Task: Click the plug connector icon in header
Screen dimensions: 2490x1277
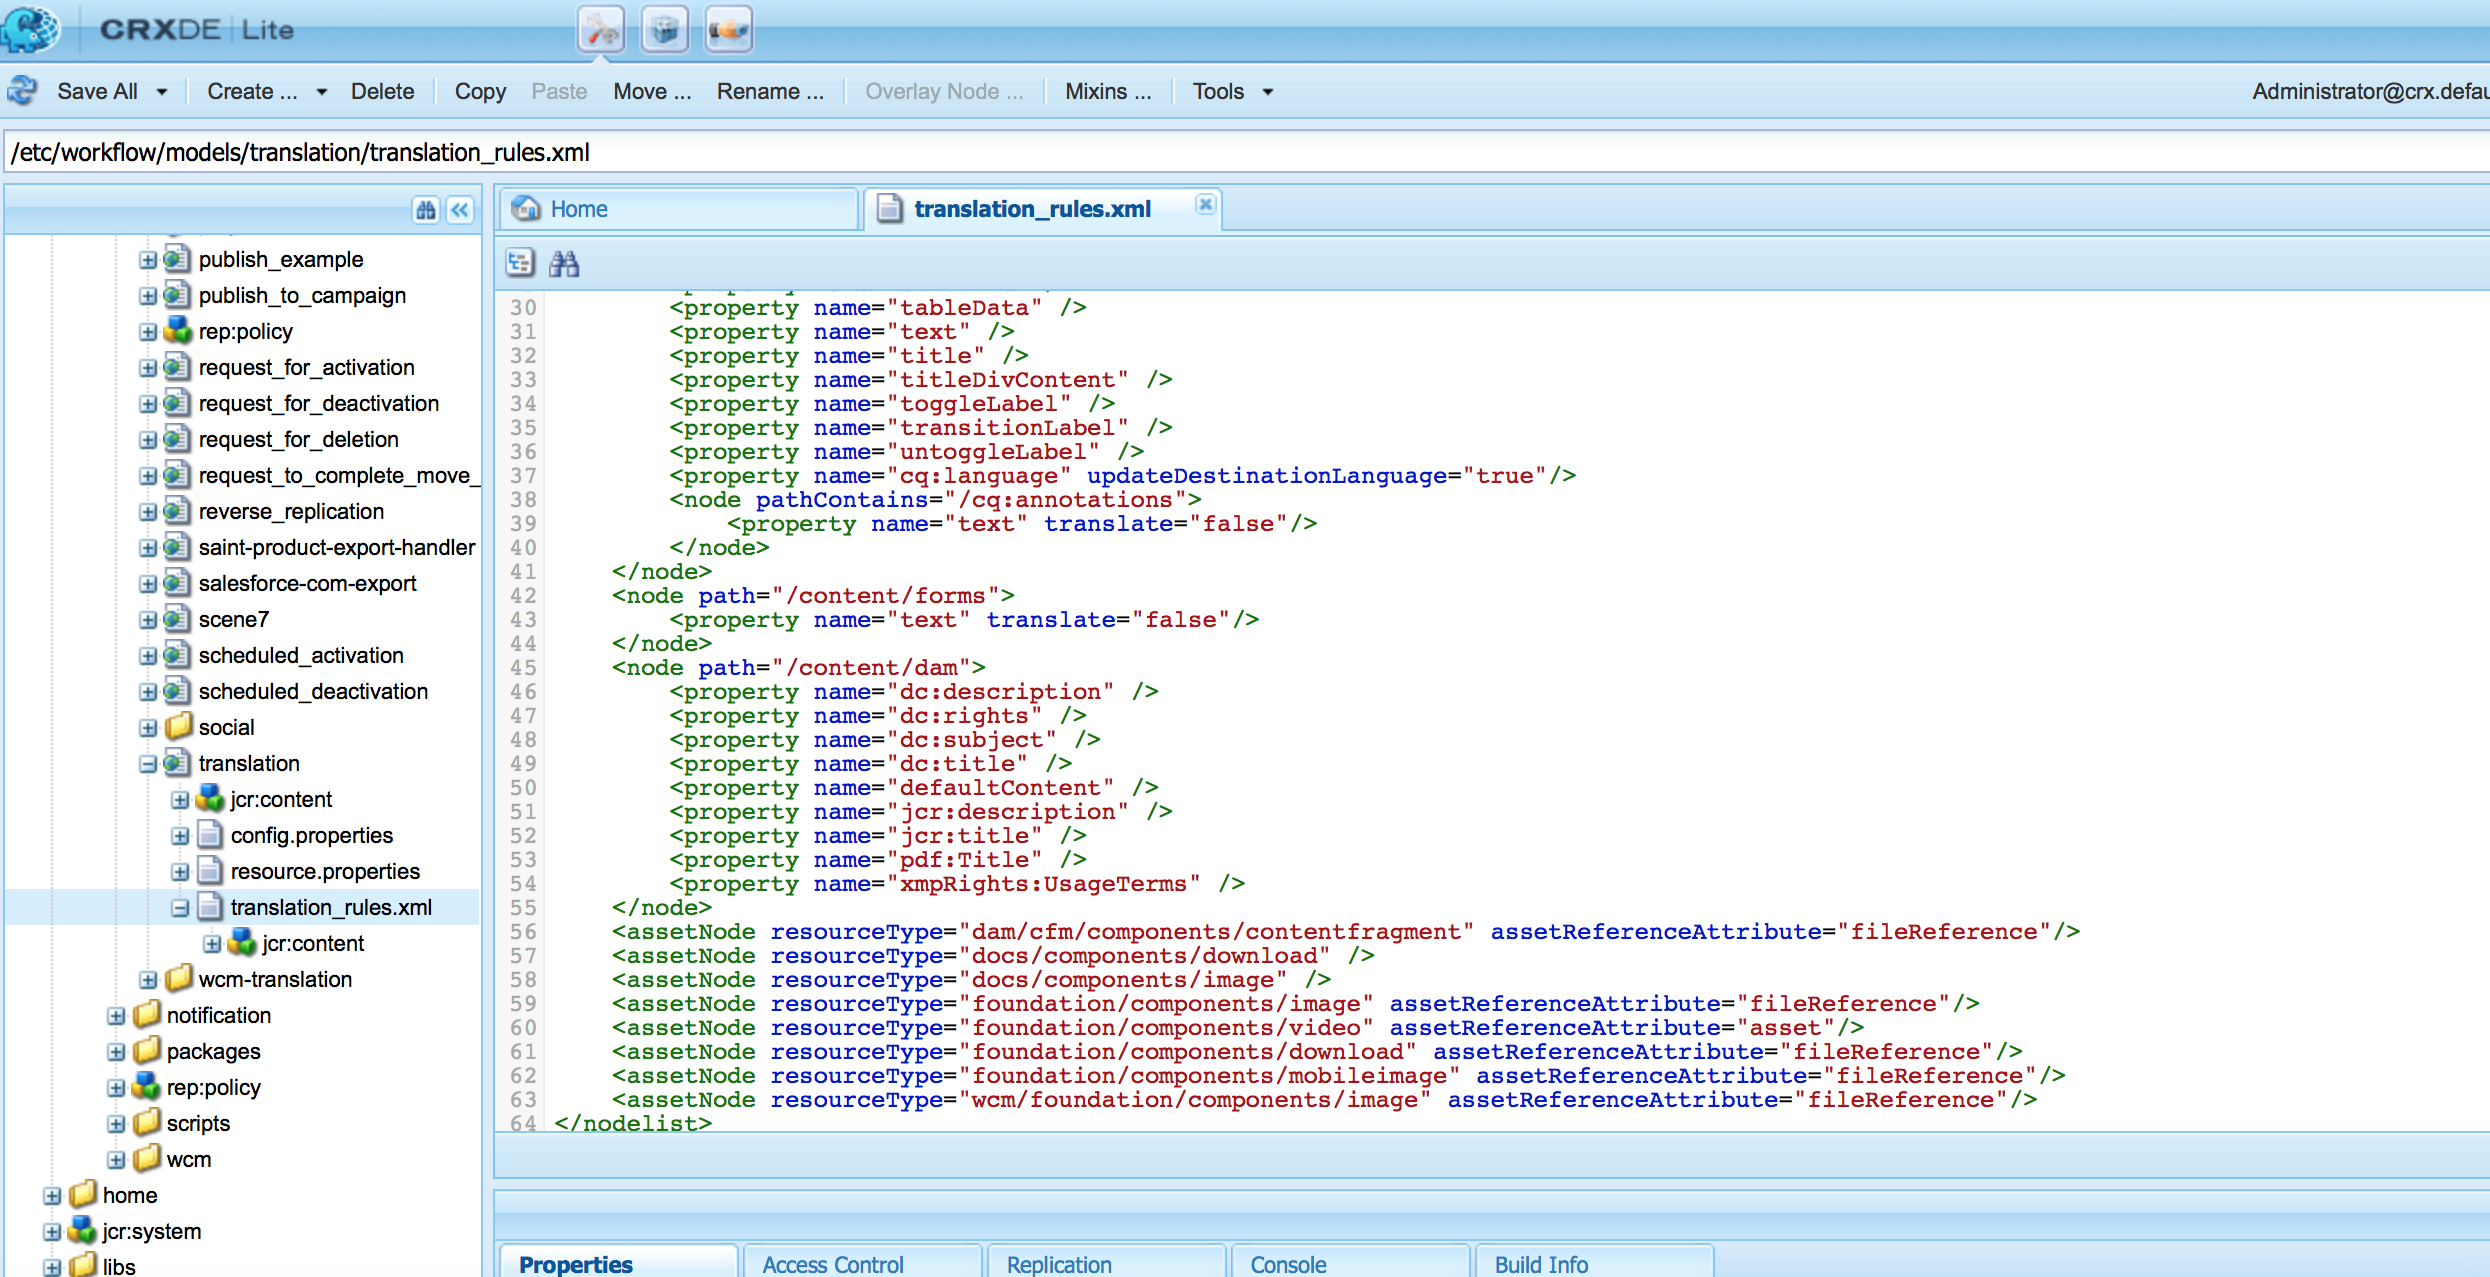Action: click(x=729, y=30)
